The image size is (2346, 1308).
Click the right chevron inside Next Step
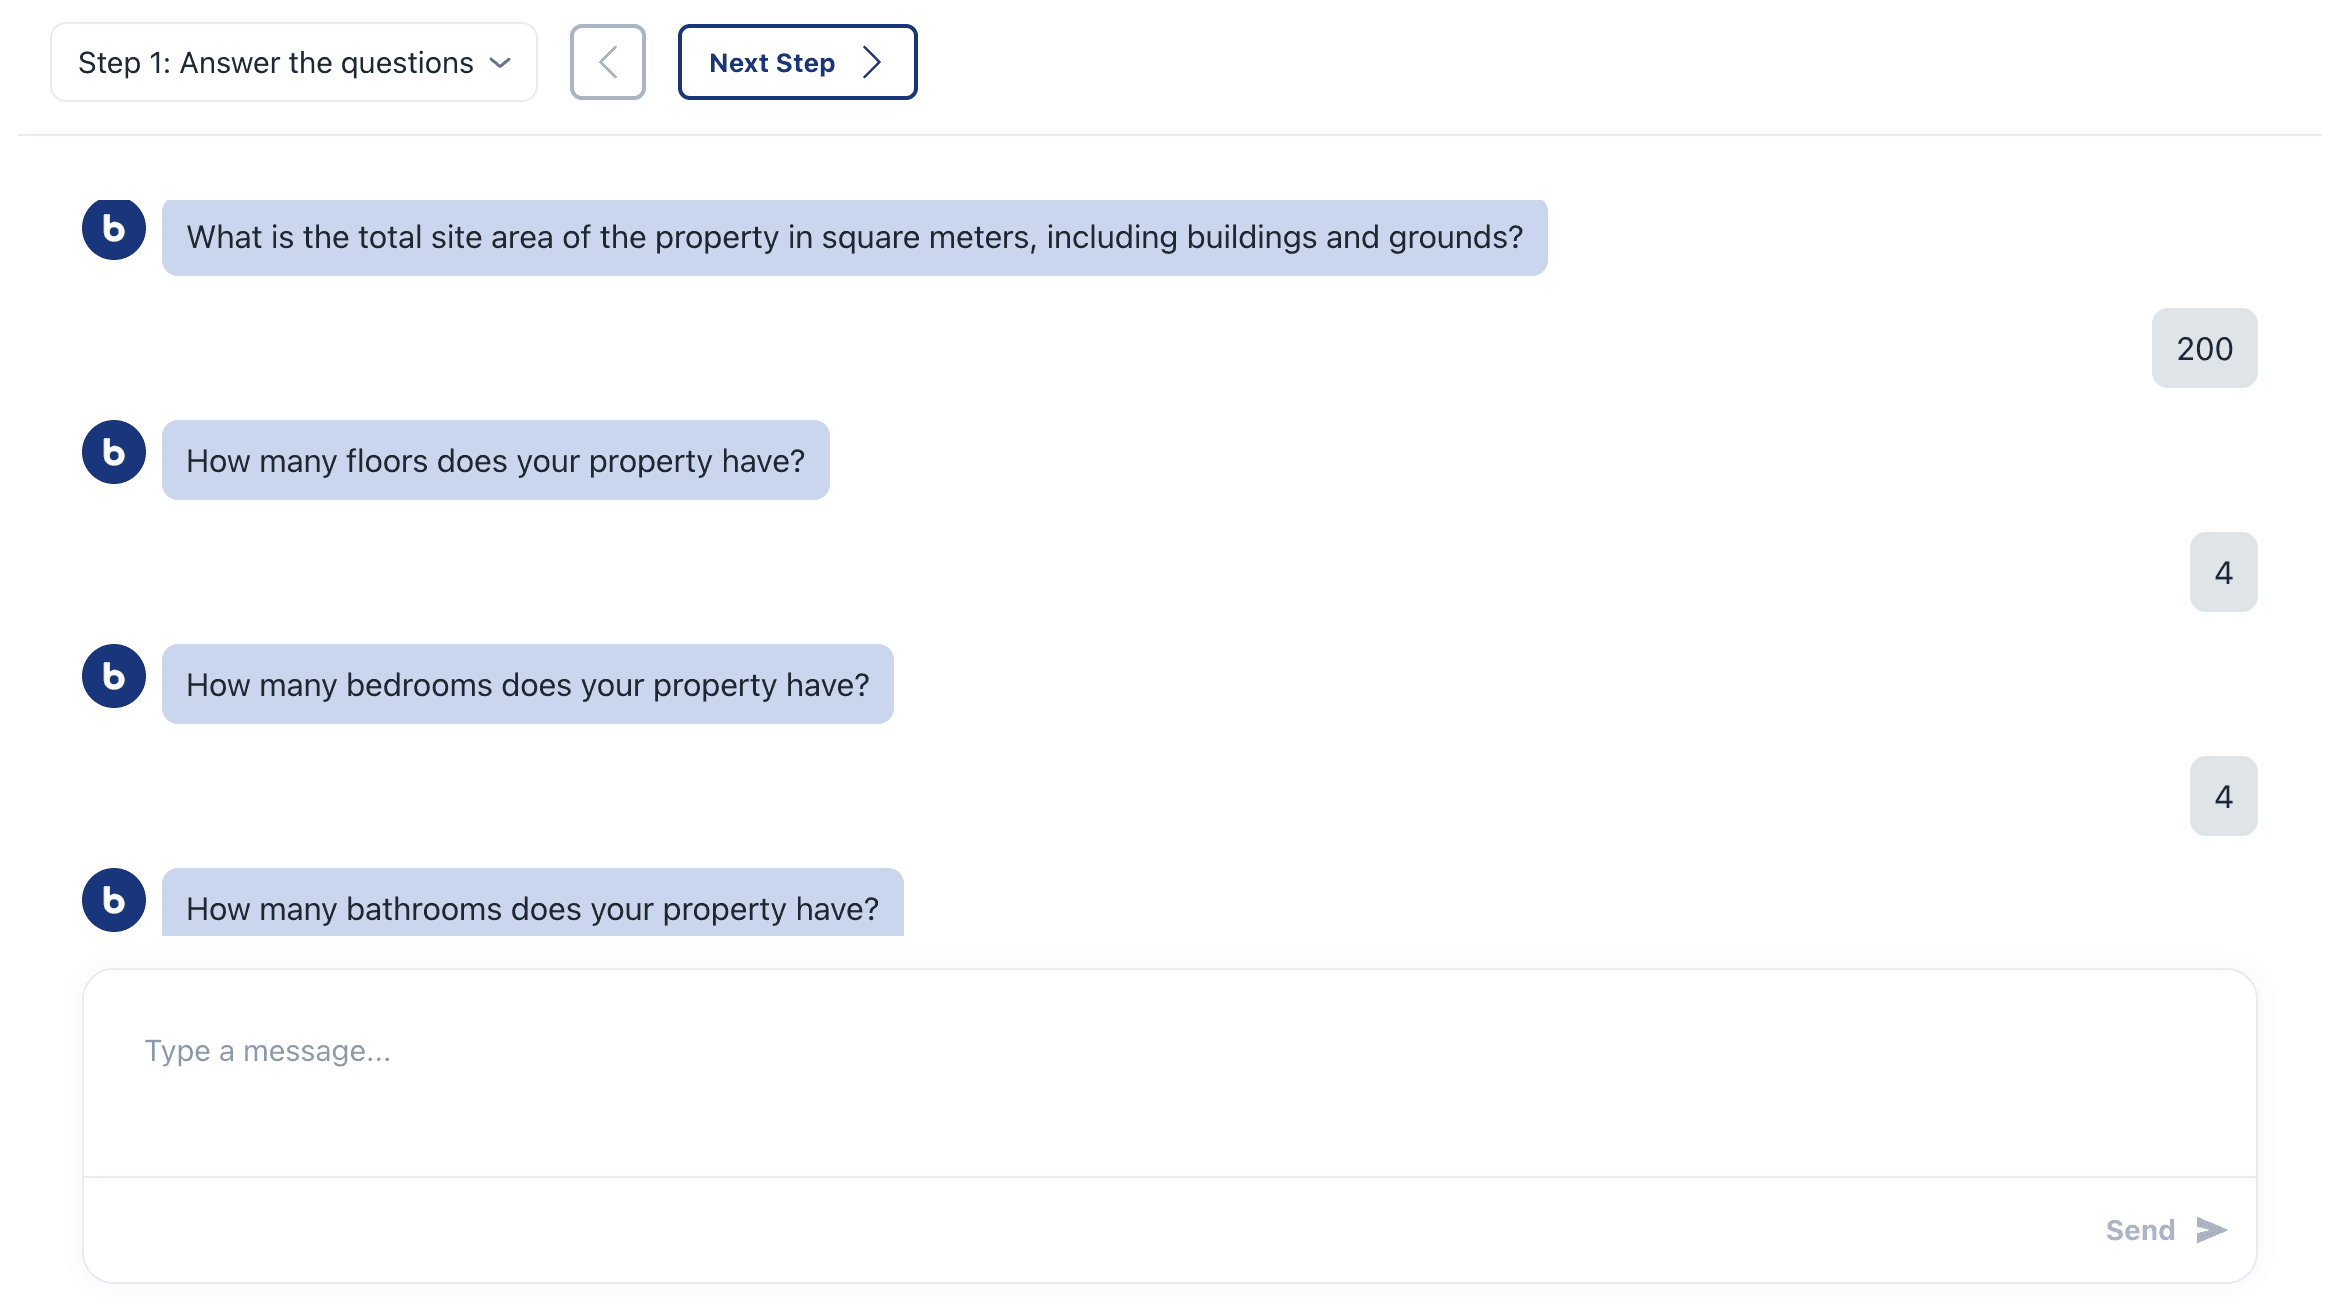click(872, 62)
